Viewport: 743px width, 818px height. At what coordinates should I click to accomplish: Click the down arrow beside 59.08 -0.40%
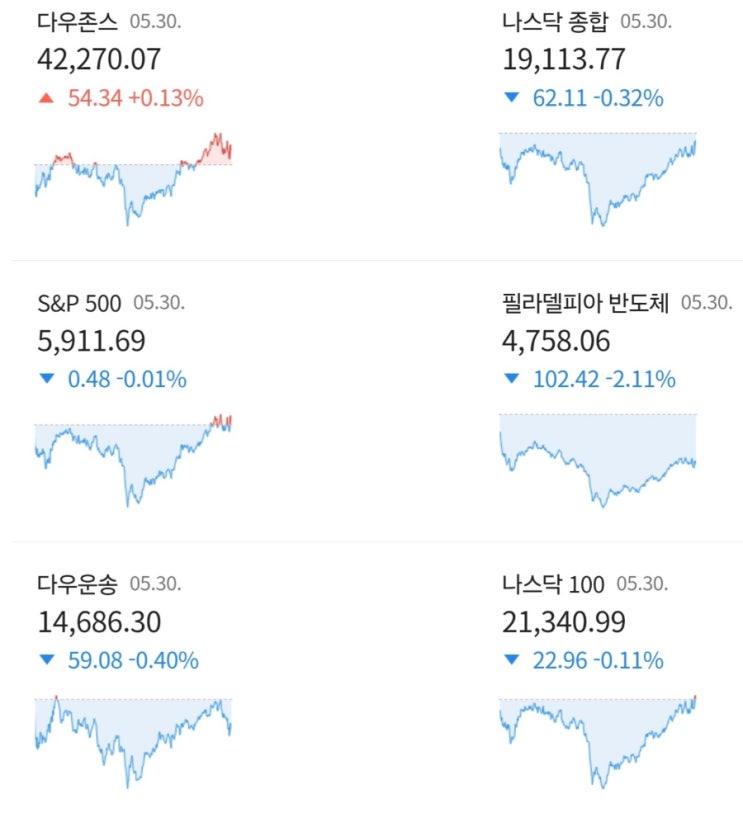coord(45,661)
